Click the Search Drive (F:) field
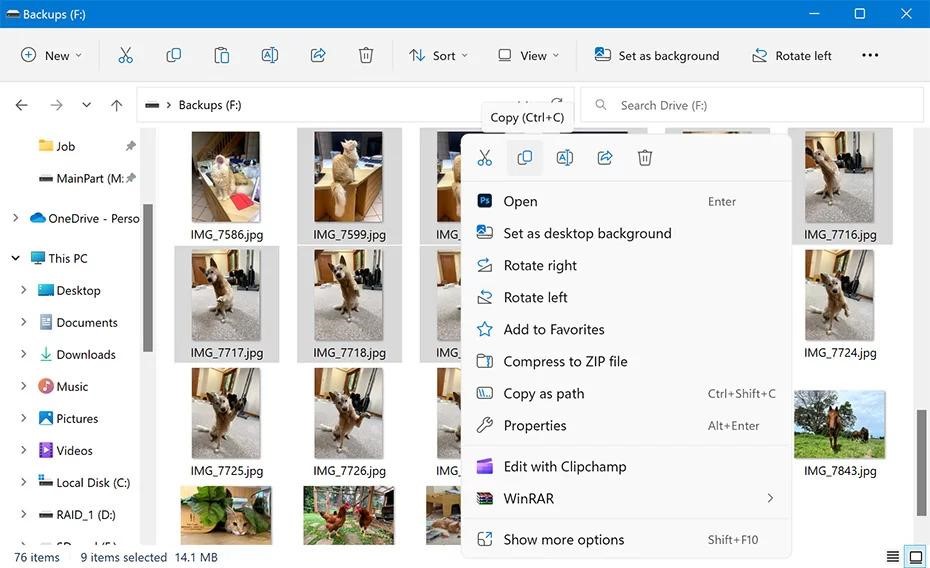This screenshot has width=930, height=568. pyautogui.click(x=752, y=105)
